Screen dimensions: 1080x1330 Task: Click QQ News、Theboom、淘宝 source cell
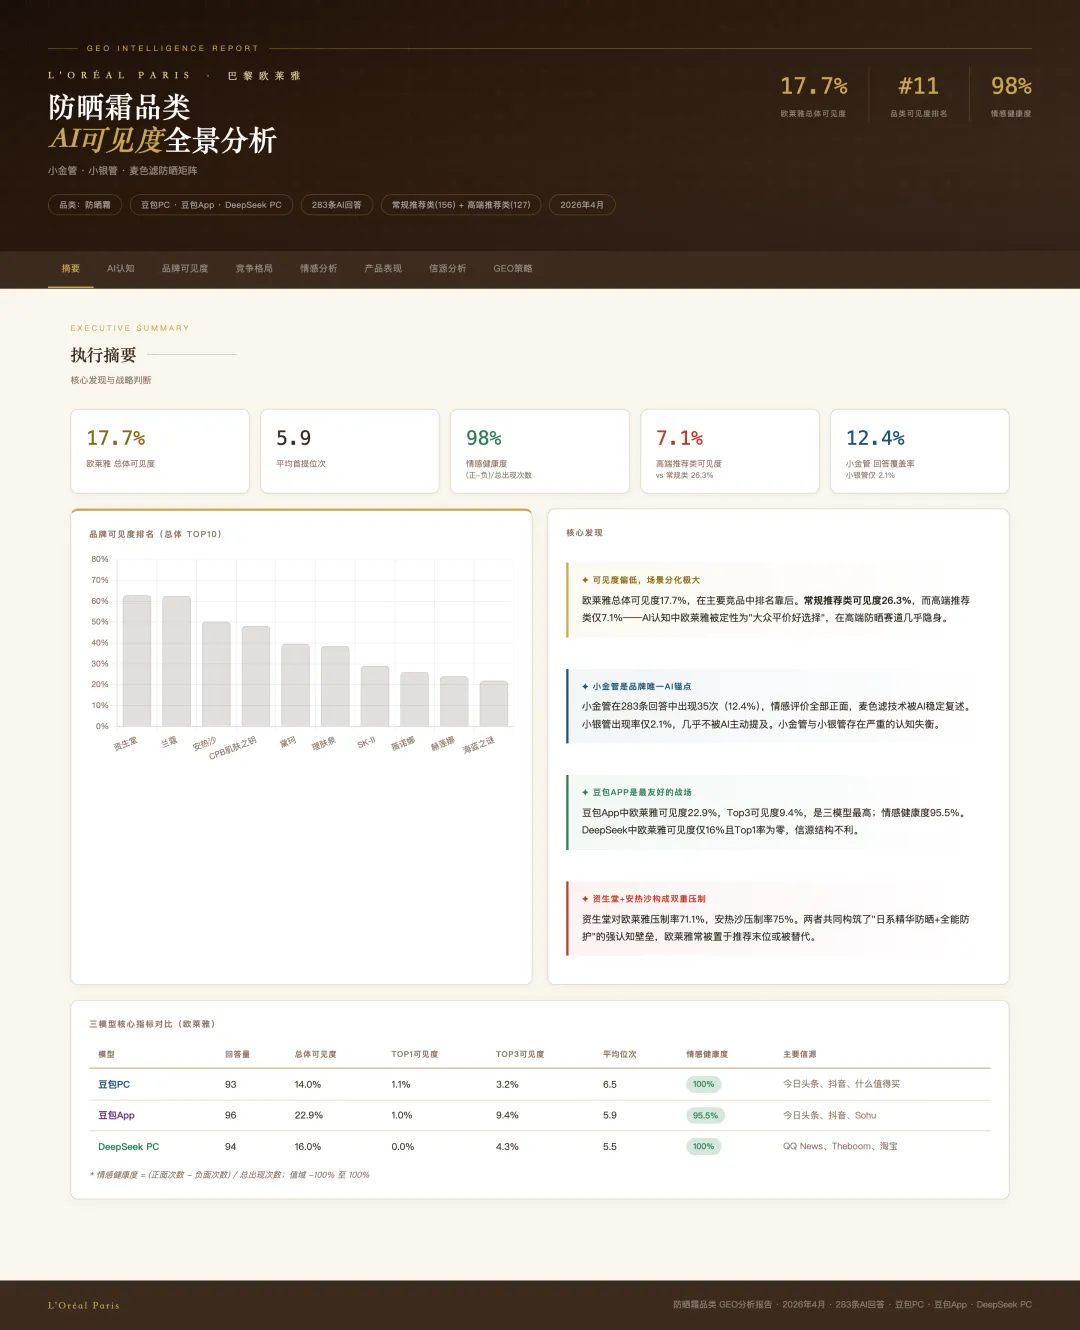point(840,1147)
